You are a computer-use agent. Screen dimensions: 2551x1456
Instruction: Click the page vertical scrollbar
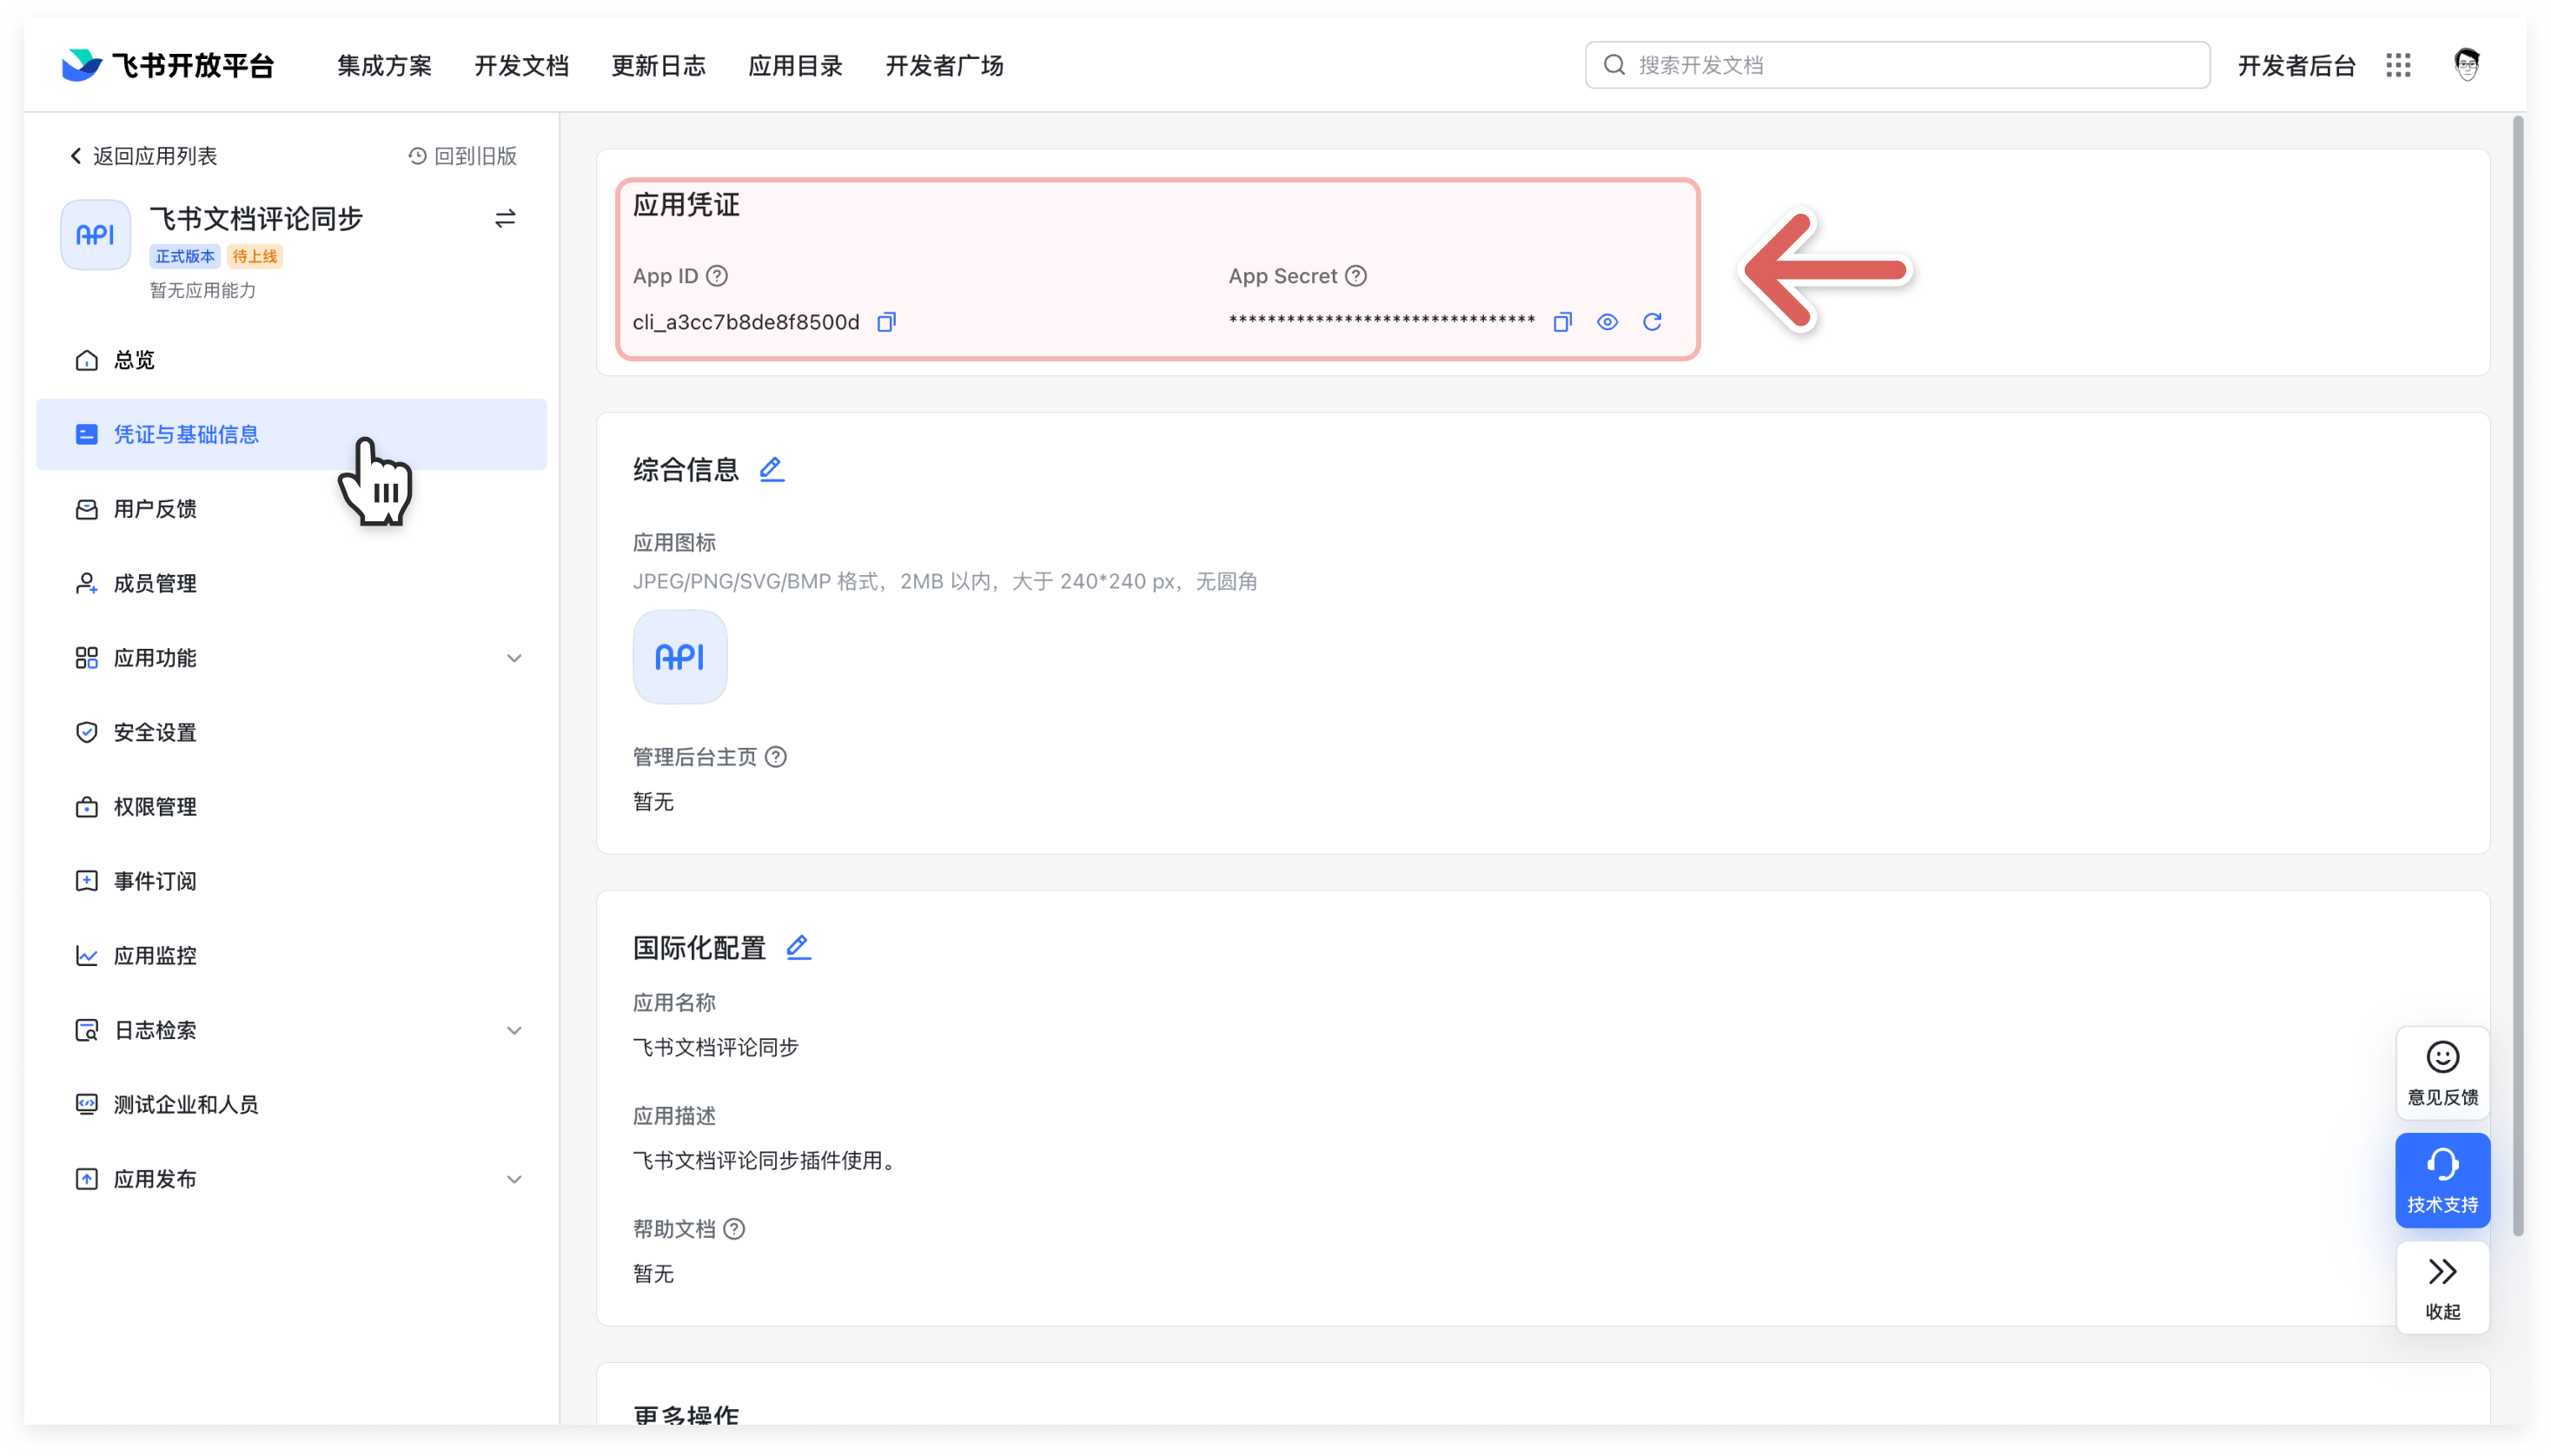click(x=2518, y=676)
